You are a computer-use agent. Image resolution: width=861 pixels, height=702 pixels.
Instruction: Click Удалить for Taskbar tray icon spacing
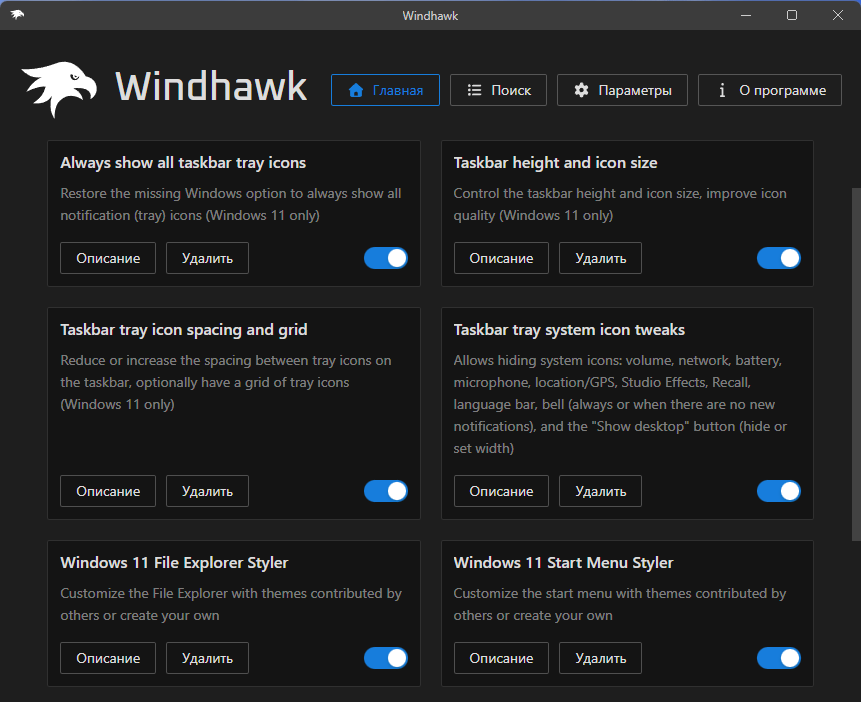click(x=208, y=491)
